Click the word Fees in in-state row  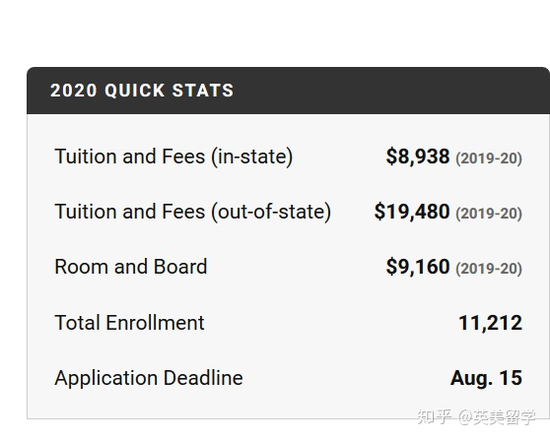183,156
